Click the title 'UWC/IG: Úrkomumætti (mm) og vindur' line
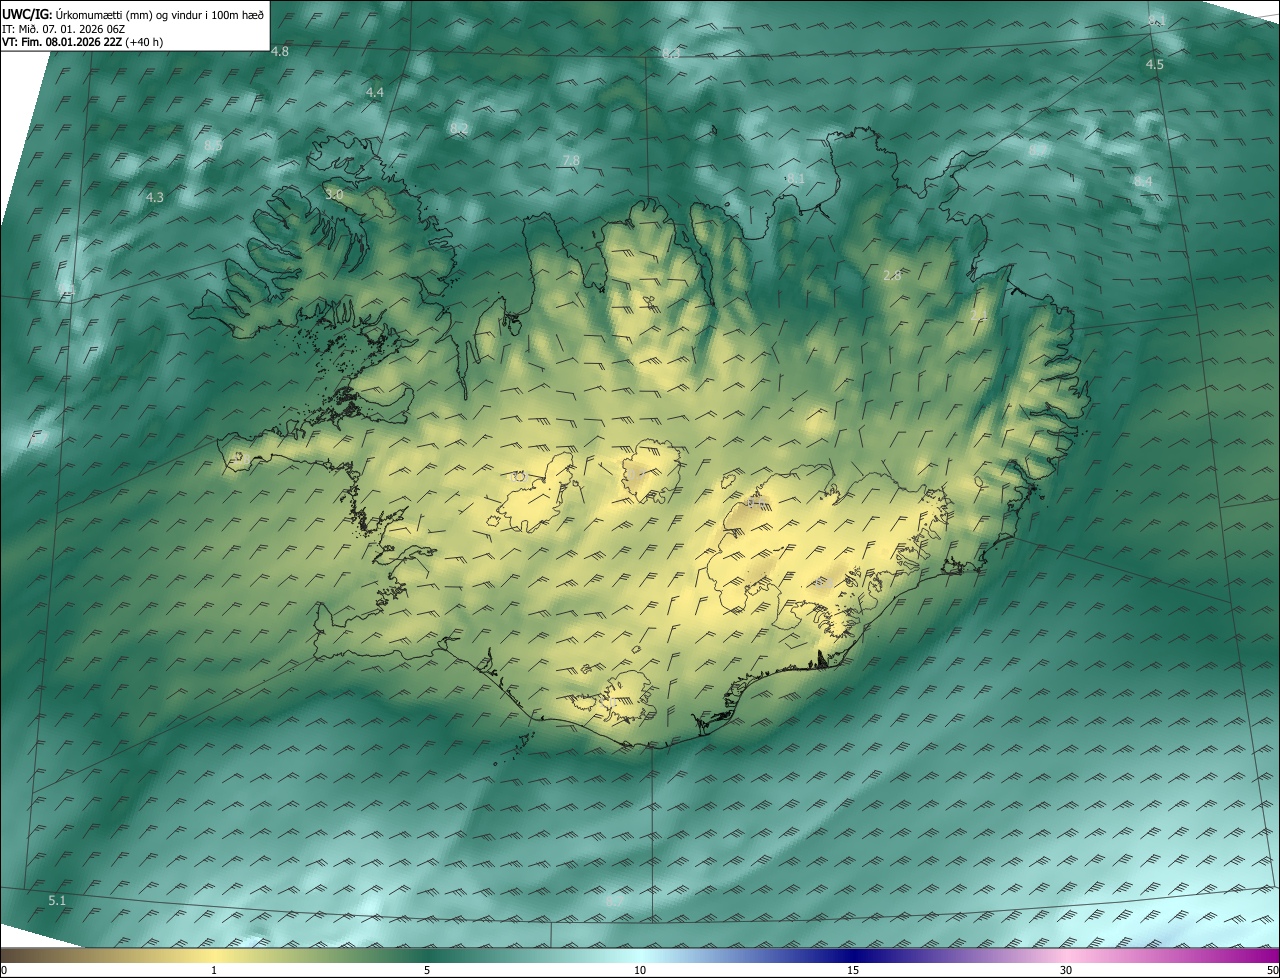This screenshot has height=978, width=1280. pos(133,13)
